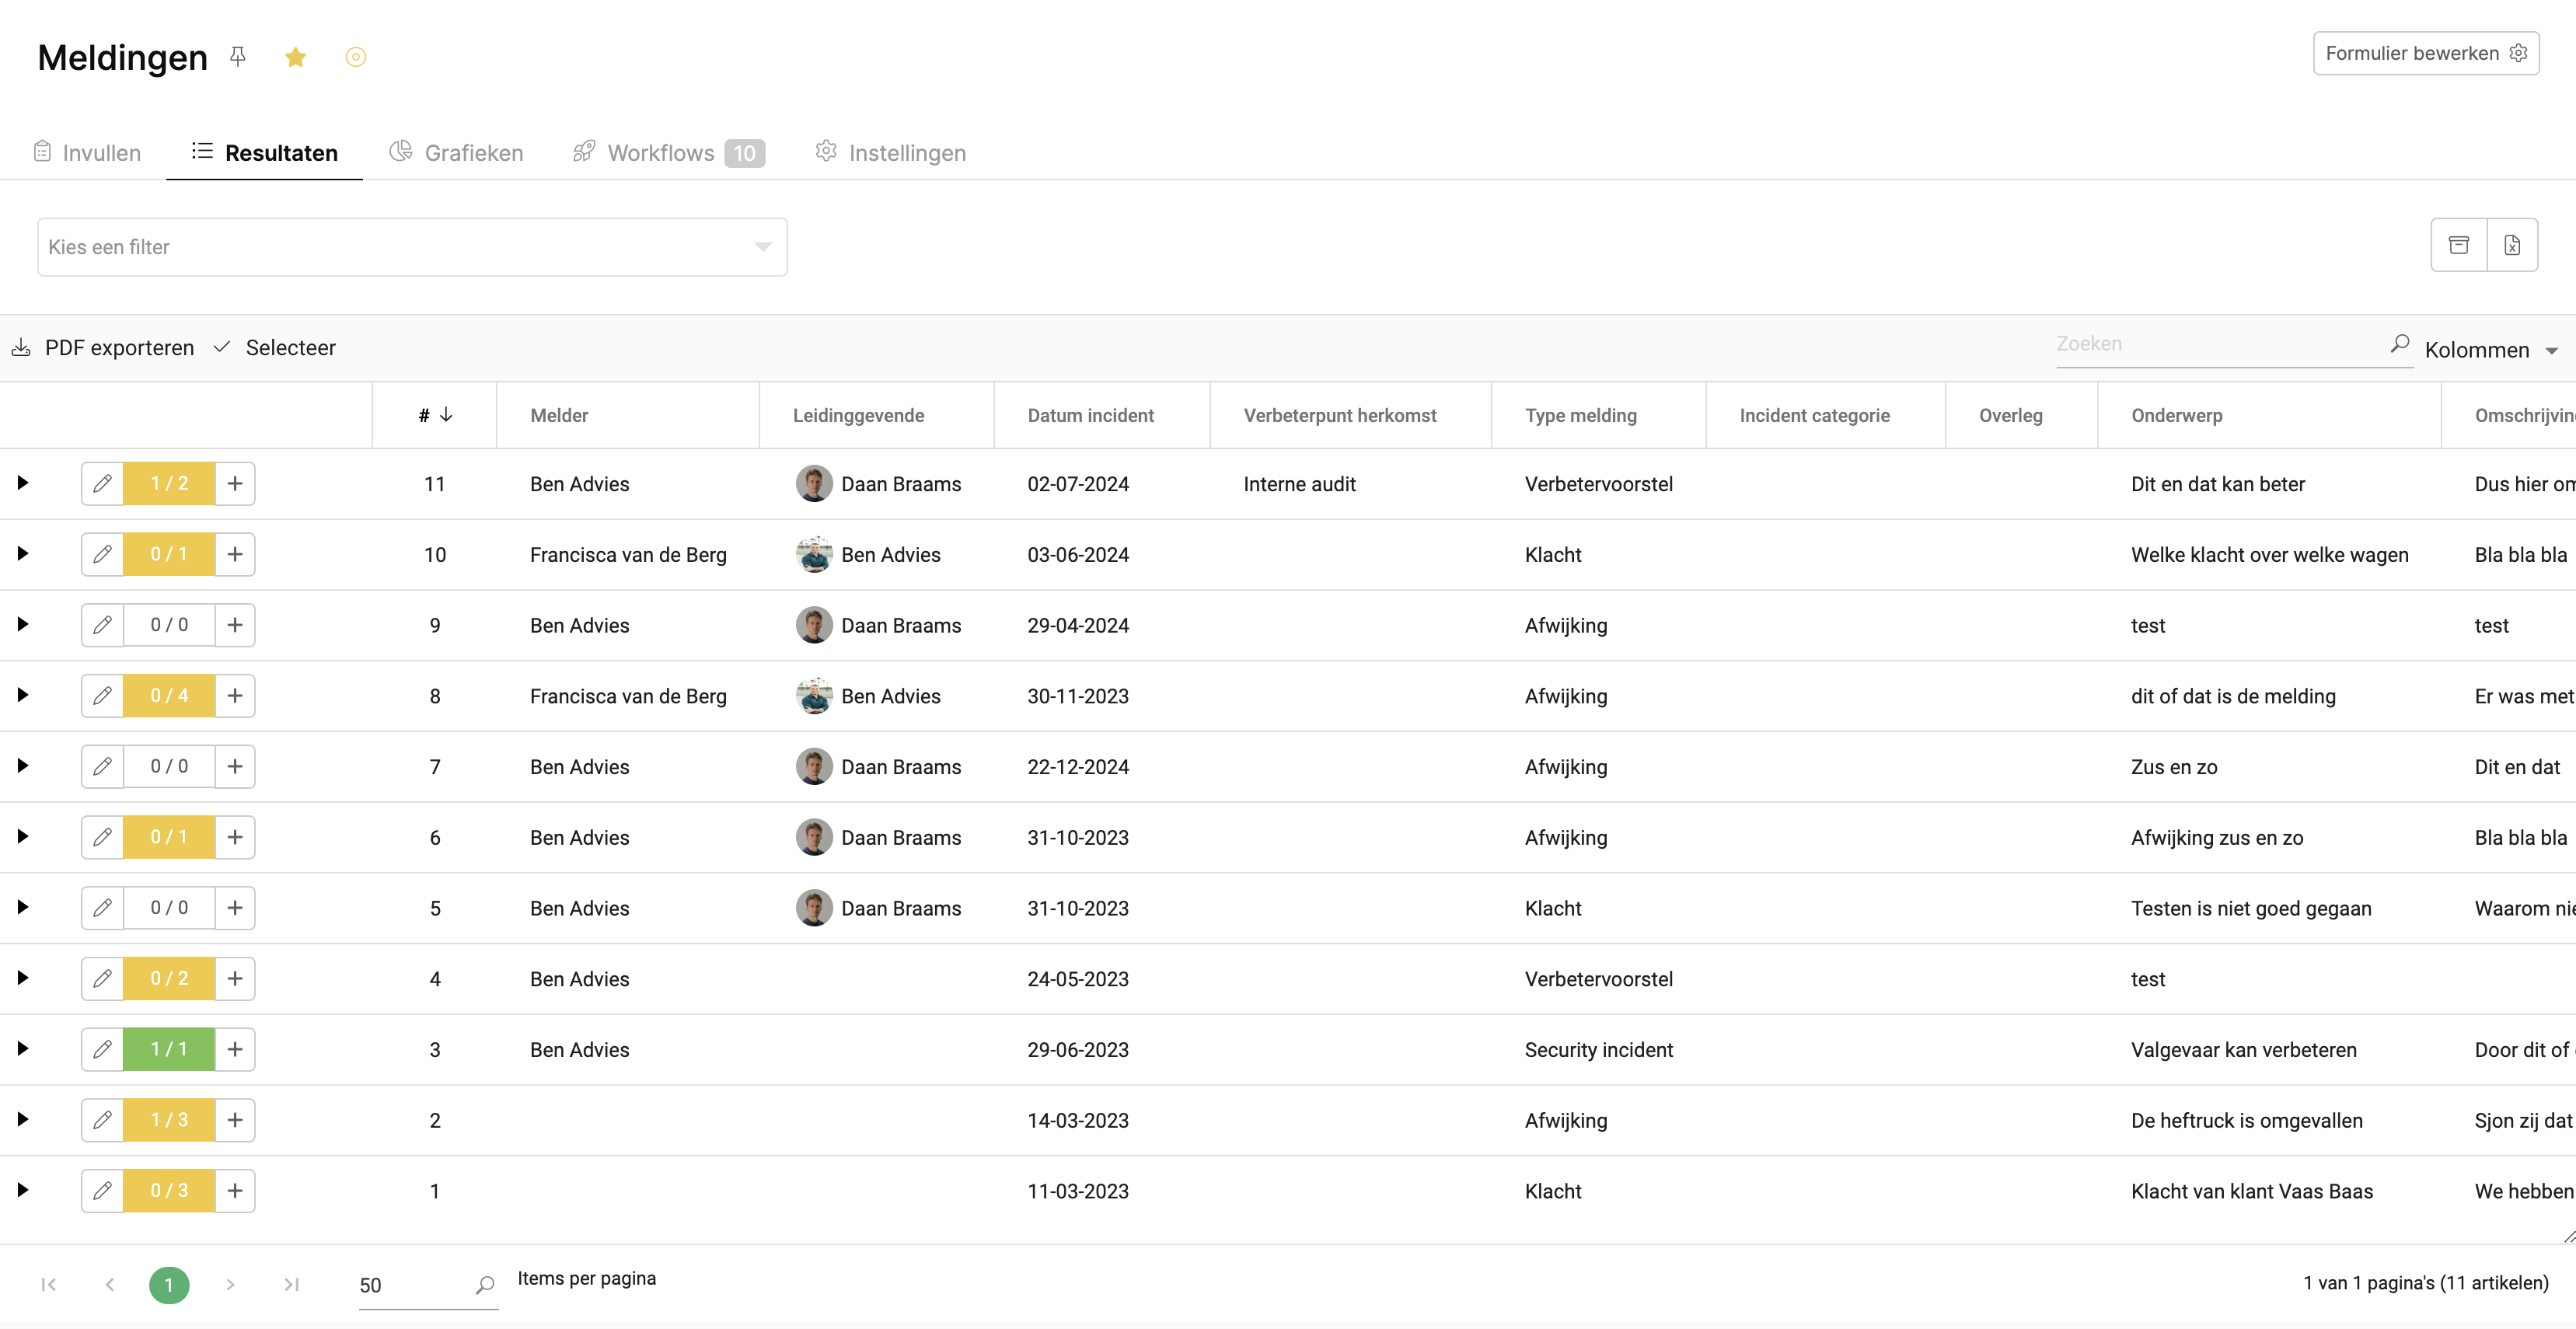Image resolution: width=2576 pixels, height=1329 pixels.
Task: Expand row 11 with the triangle
Action: (23, 483)
